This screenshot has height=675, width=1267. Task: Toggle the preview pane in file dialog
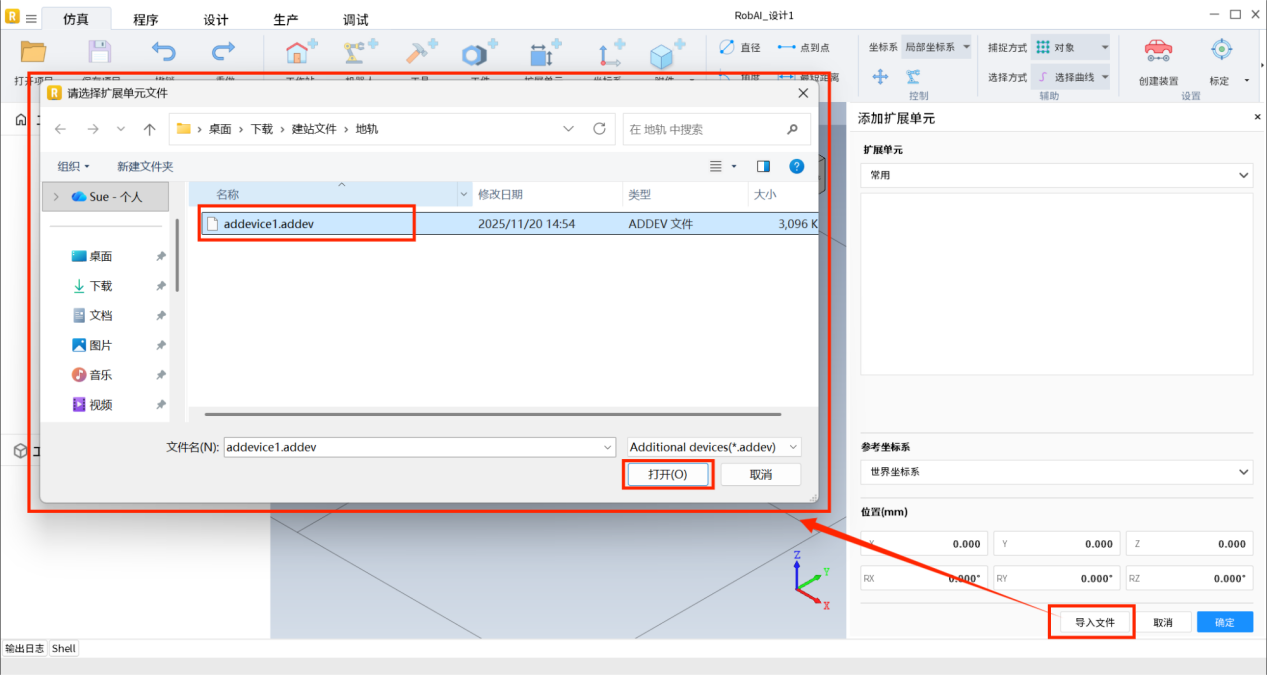point(763,166)
